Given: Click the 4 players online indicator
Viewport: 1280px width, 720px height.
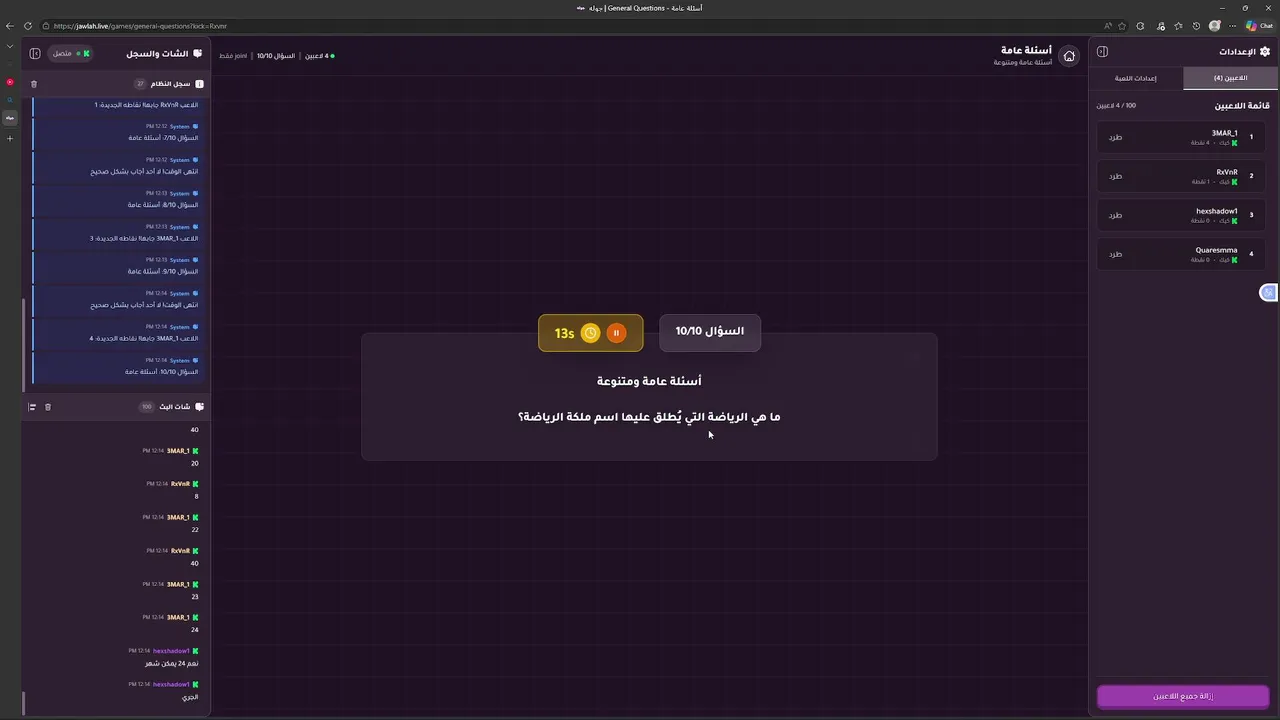Looking at the screenshot, I should click(322, 56).
